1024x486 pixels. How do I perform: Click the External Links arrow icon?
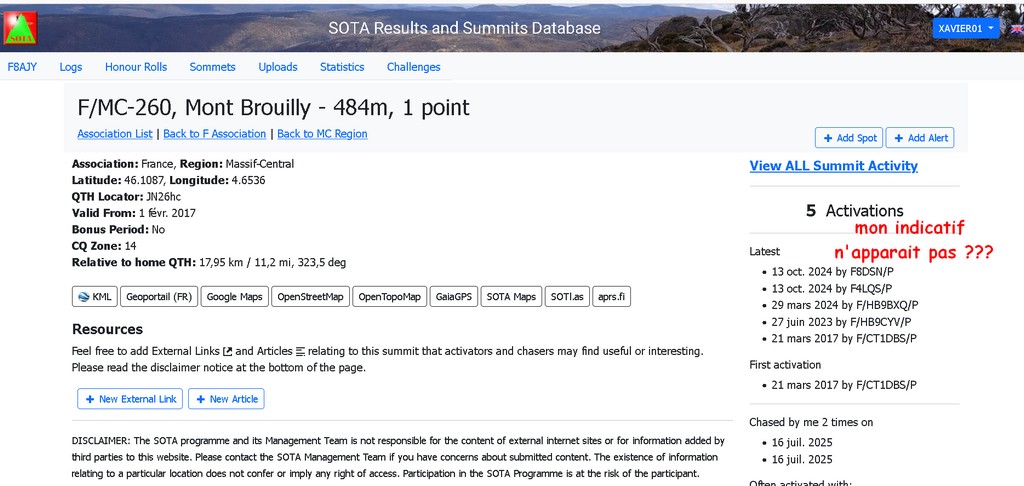point(227,351)
